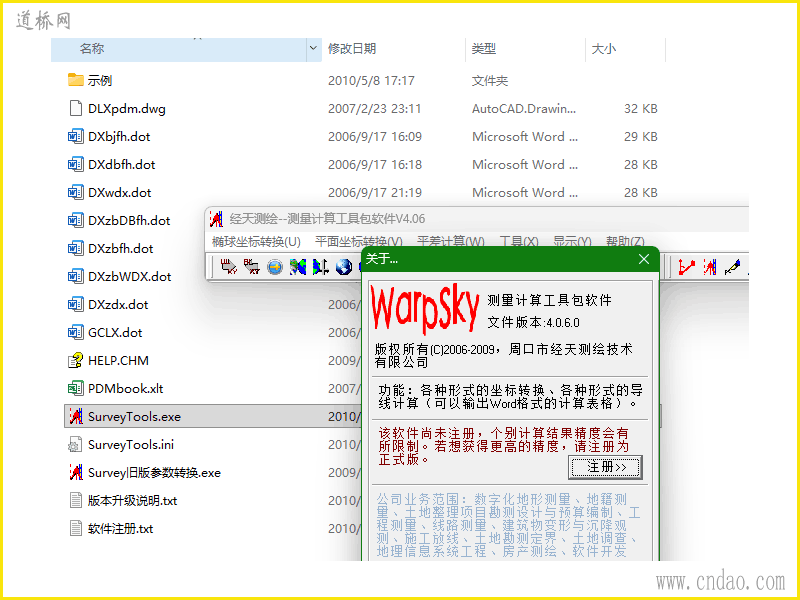Click the red surveyor toolbar icon near pen
The image size is (800, 600).
point(710,267)
